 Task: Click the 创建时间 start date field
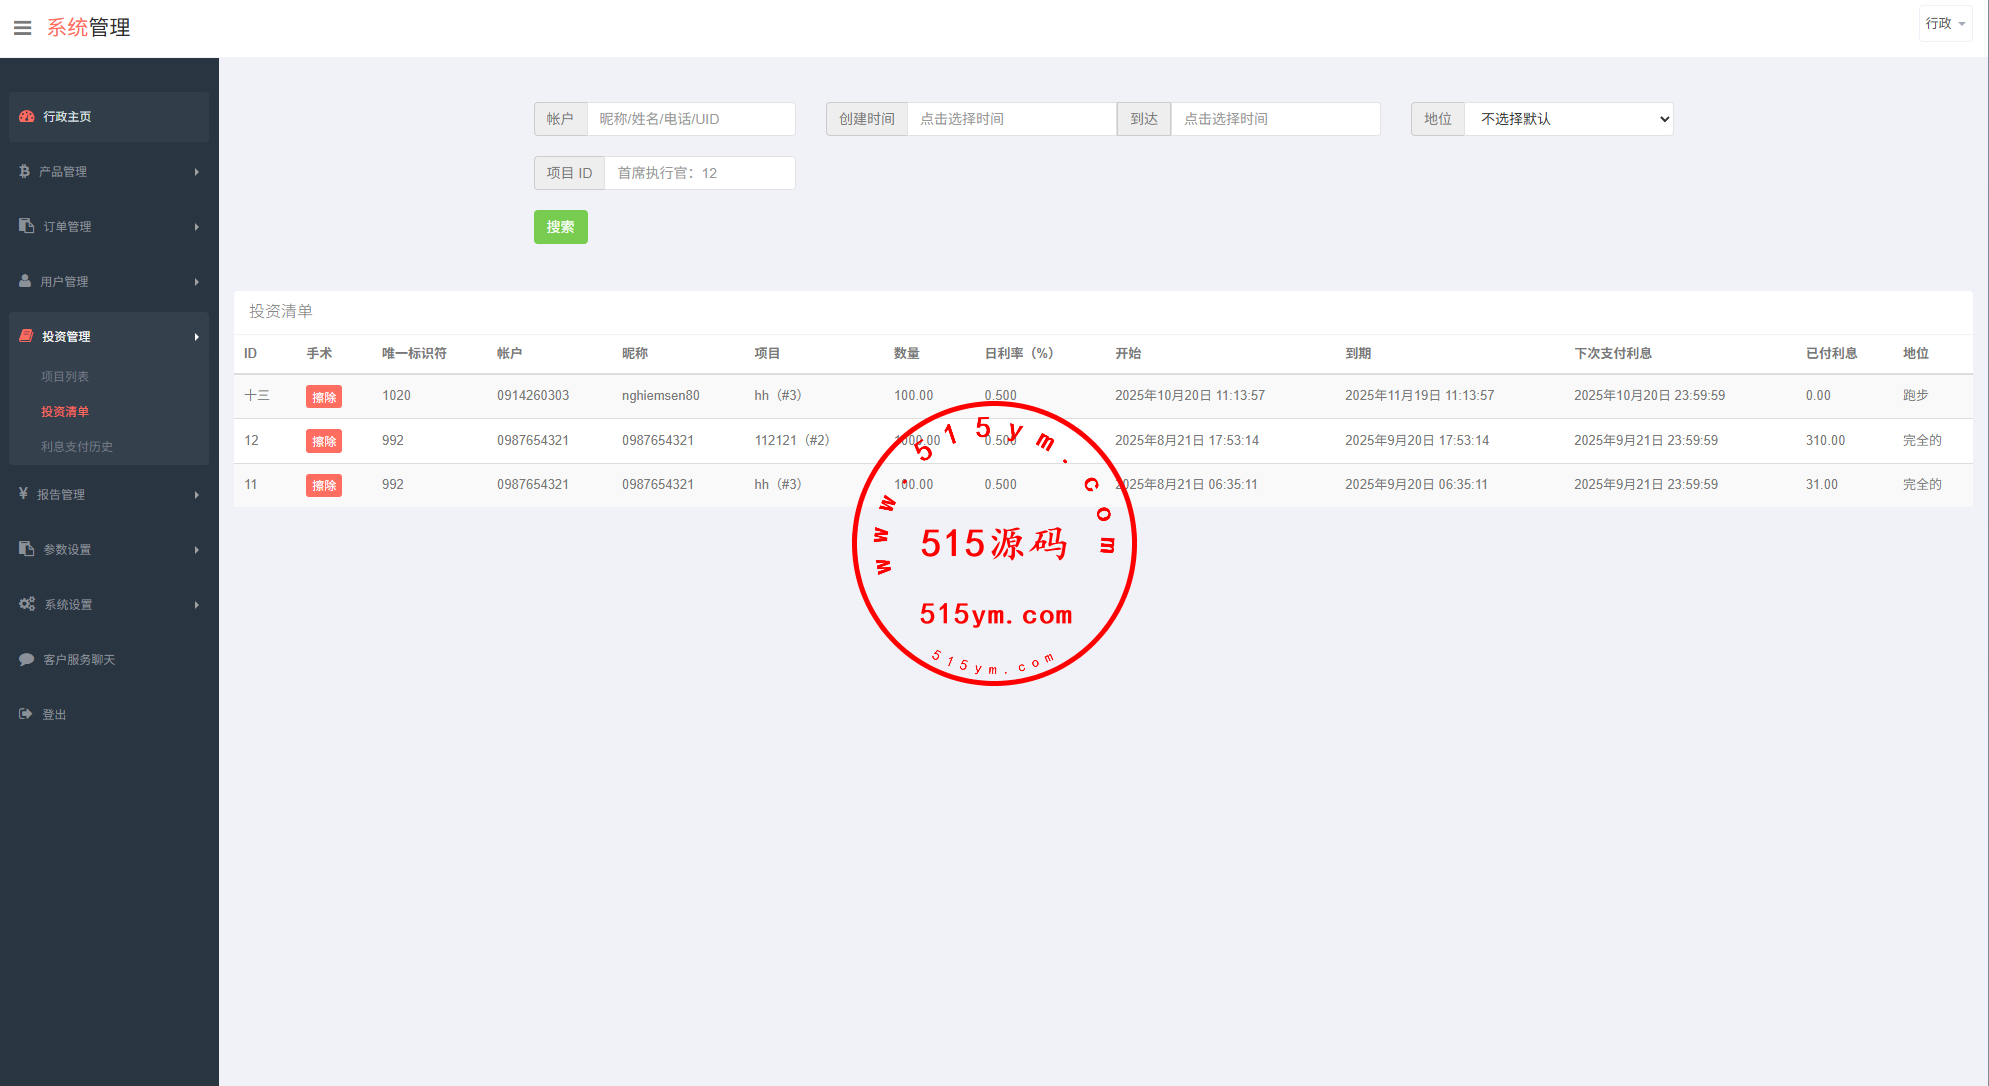pos(1011,119)
